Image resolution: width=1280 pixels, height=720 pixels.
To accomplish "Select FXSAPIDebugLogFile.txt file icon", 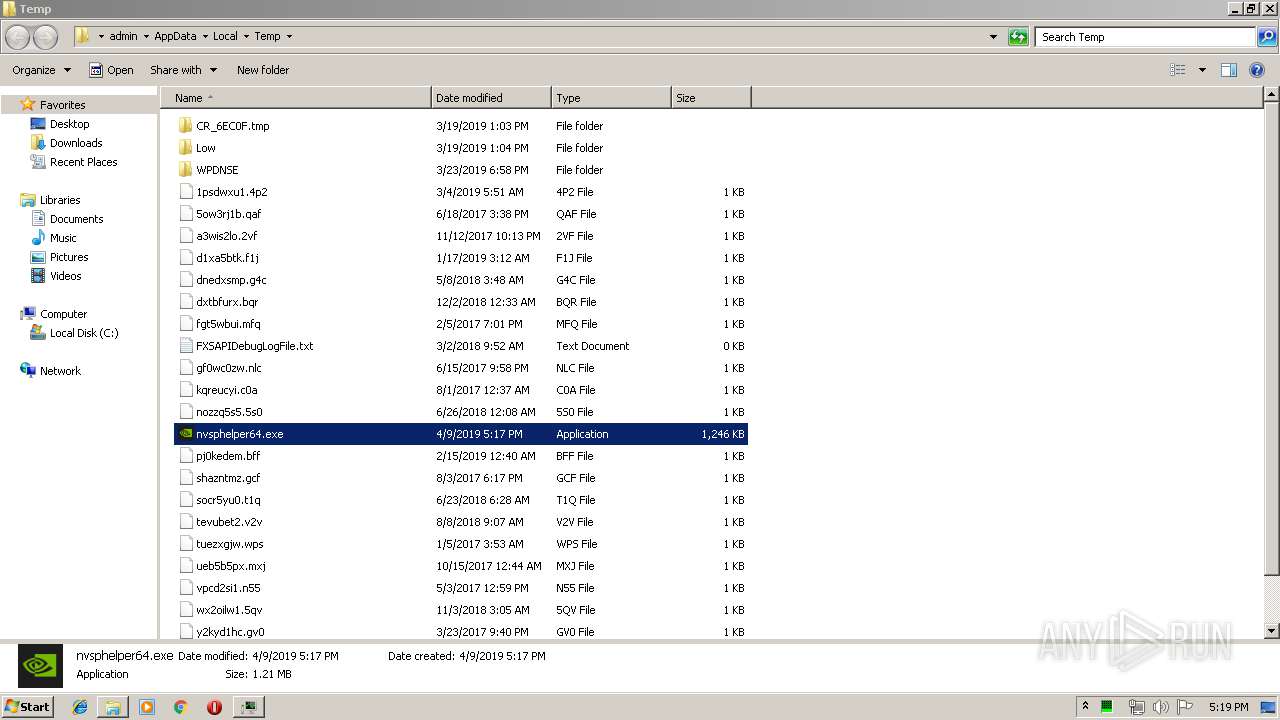I will point(185,346).
